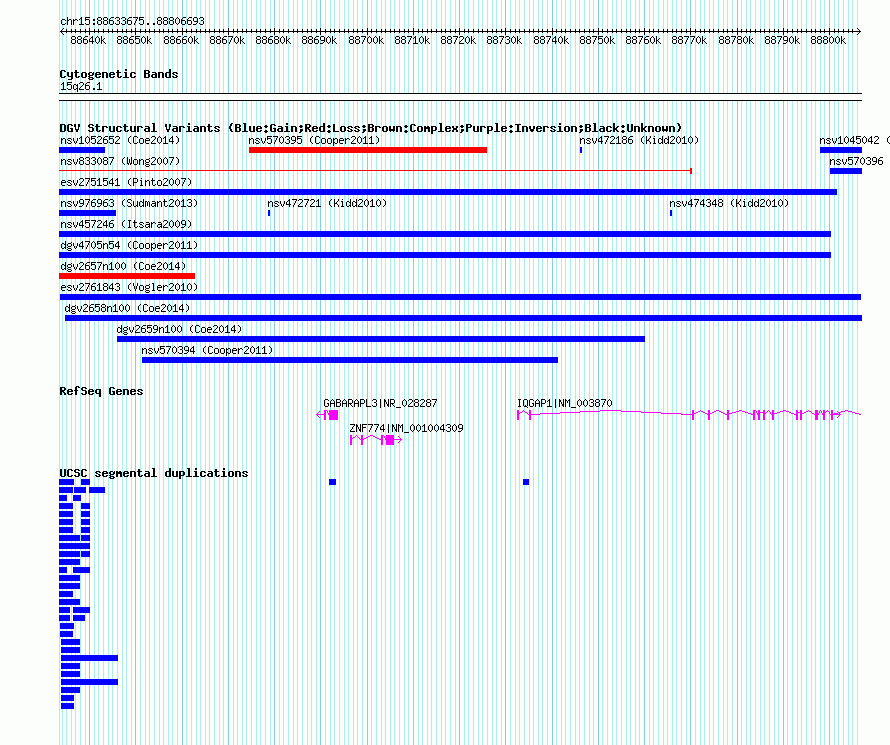Select the nsv976963 (Sudmant2013) label

(129, 203)
